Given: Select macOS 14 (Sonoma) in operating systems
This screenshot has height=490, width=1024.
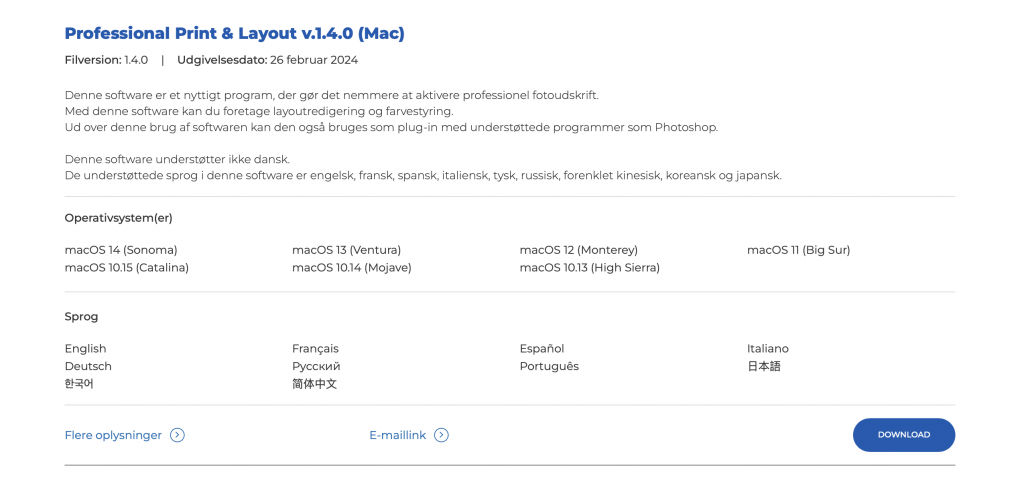Looking at the screenshot, I should [x=121, y=250].
